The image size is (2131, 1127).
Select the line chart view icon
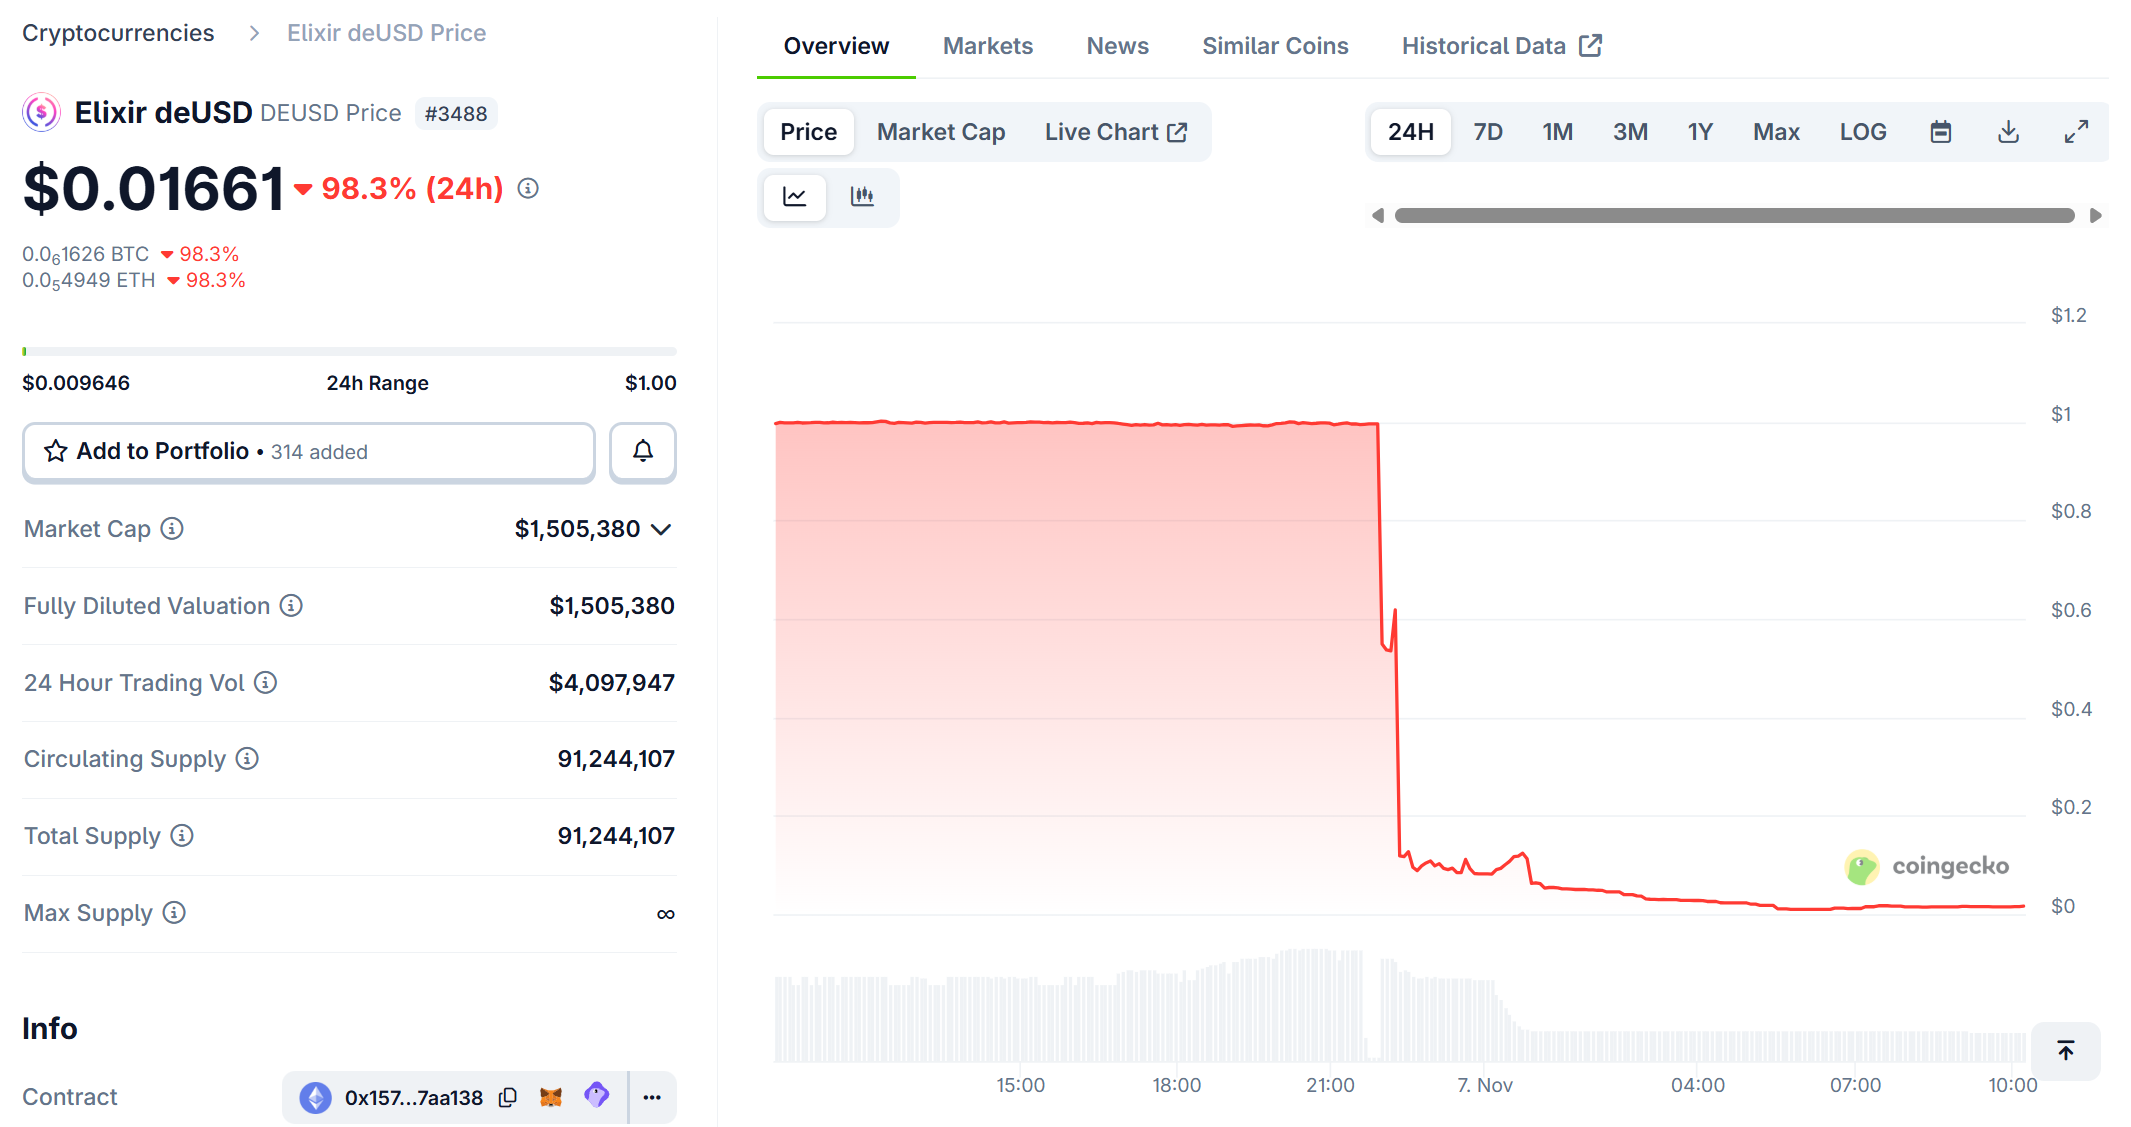[794, 197]
